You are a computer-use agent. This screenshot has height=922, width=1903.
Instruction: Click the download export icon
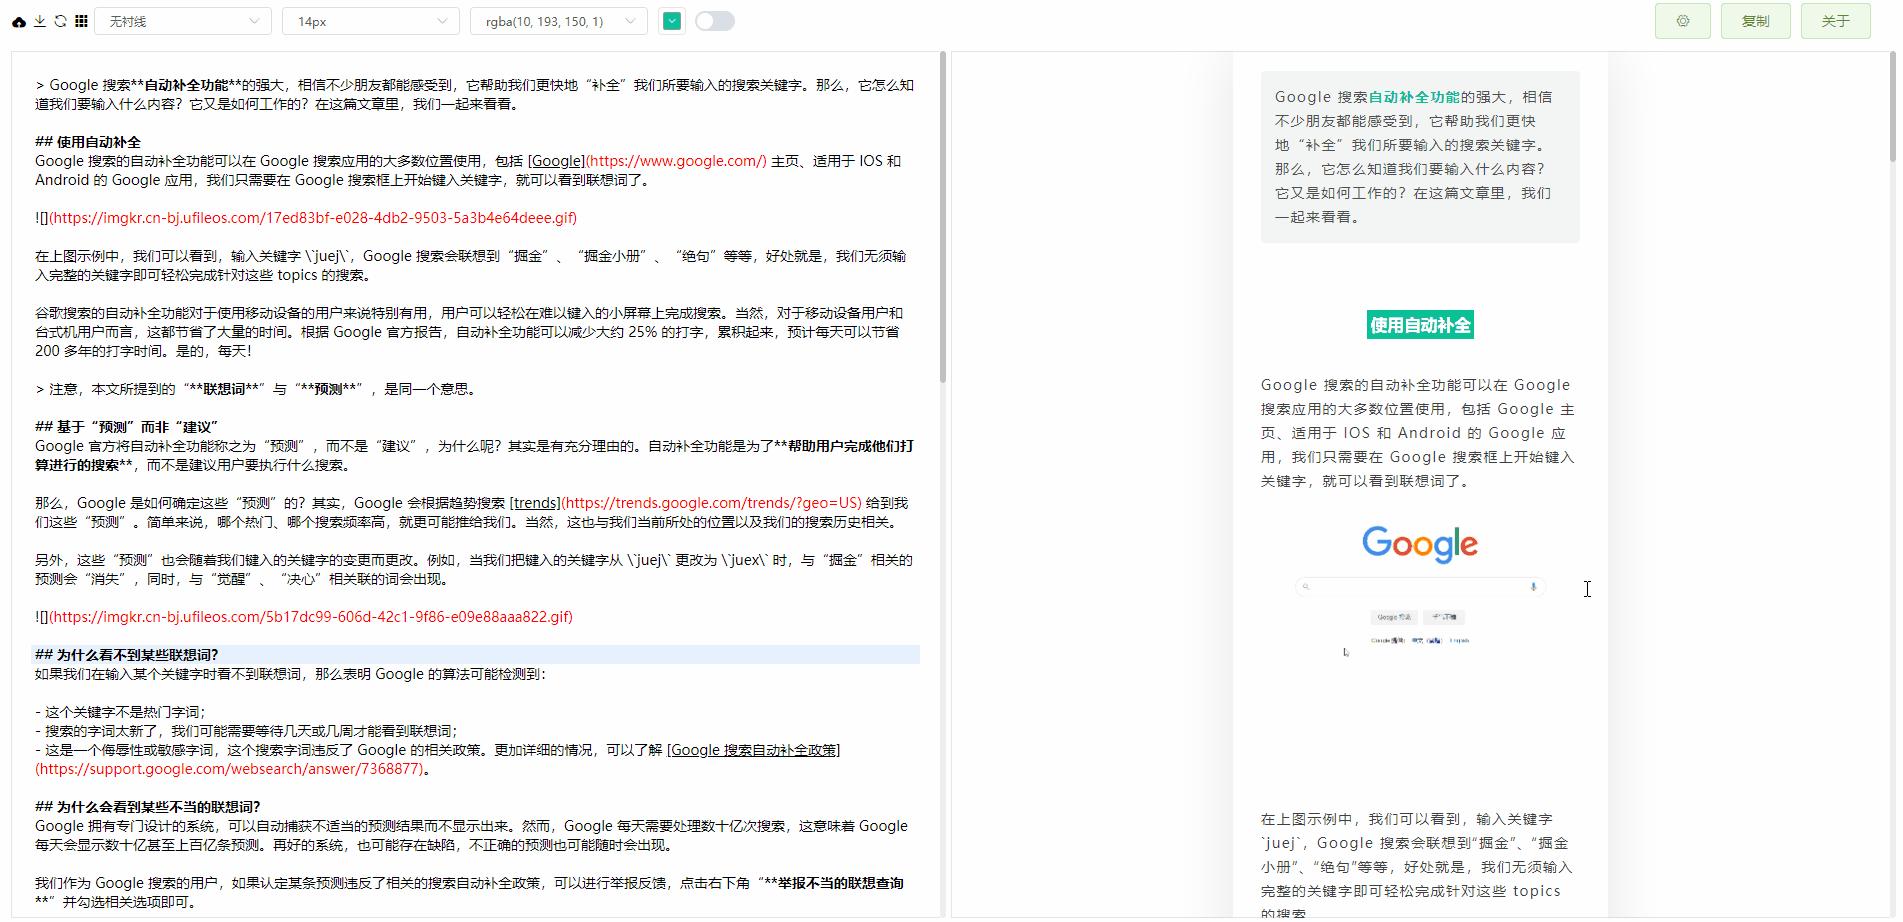click(40, 20)
